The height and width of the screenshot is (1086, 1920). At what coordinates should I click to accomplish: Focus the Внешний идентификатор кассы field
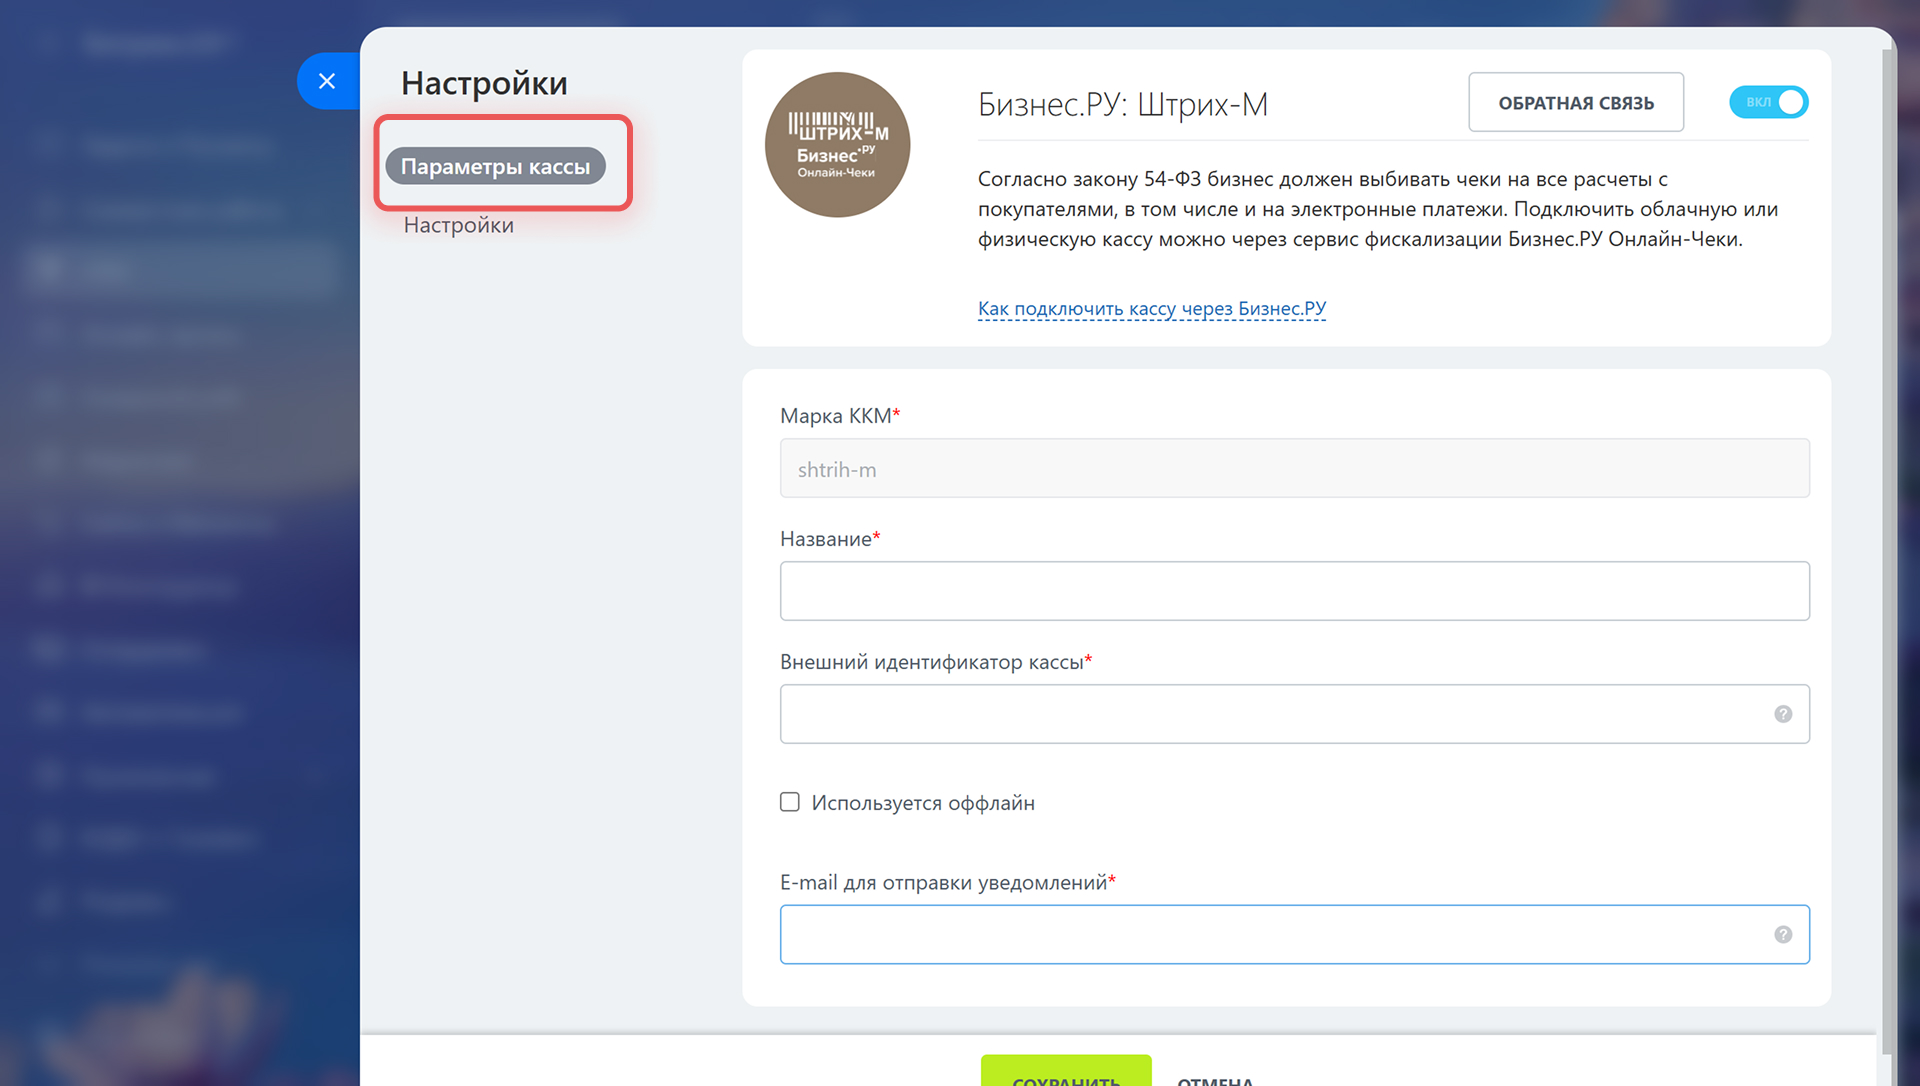point(1294,714)
